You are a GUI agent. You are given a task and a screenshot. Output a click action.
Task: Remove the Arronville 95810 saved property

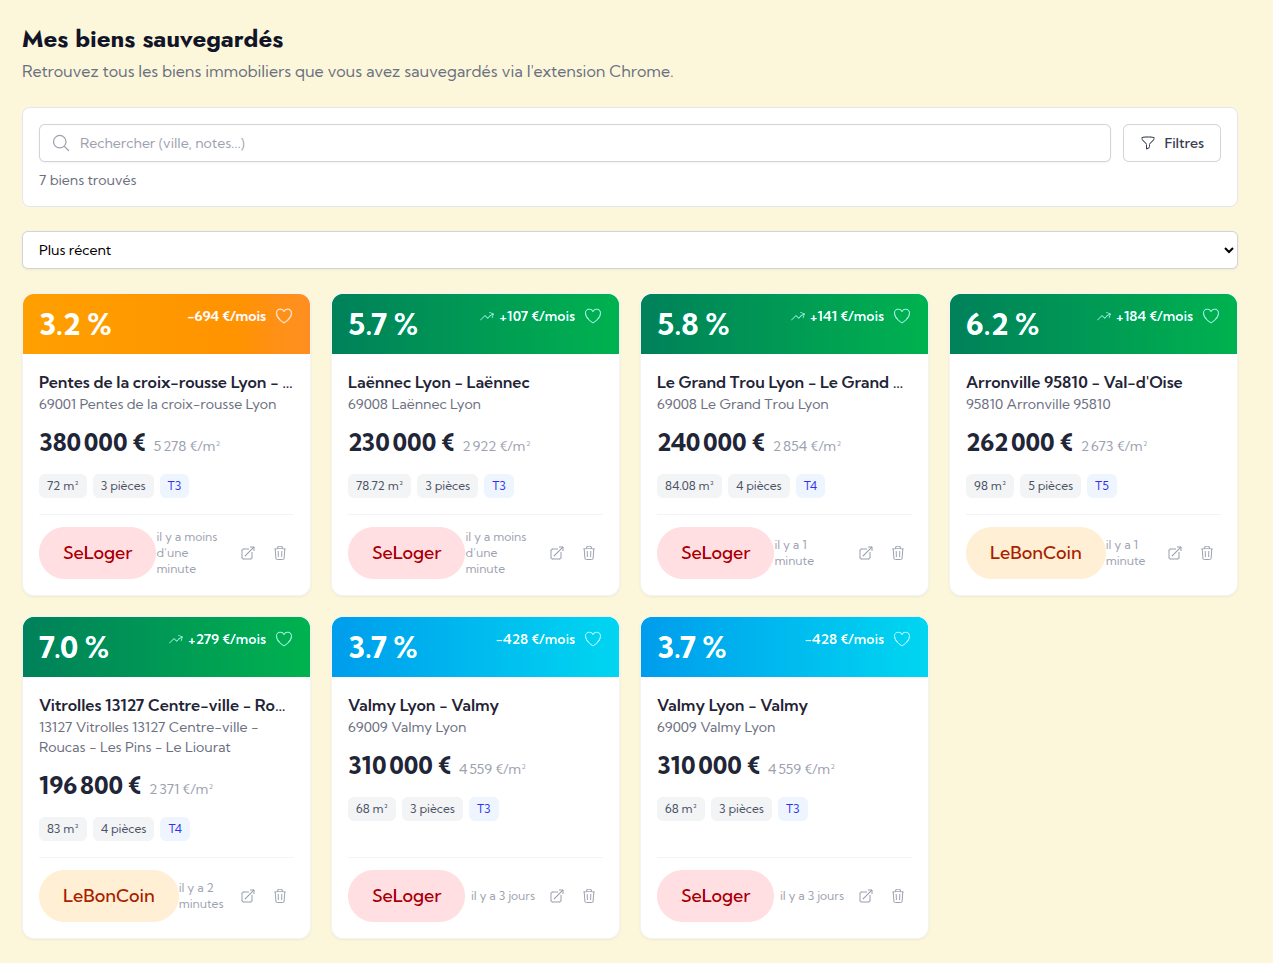point(1207,553)
